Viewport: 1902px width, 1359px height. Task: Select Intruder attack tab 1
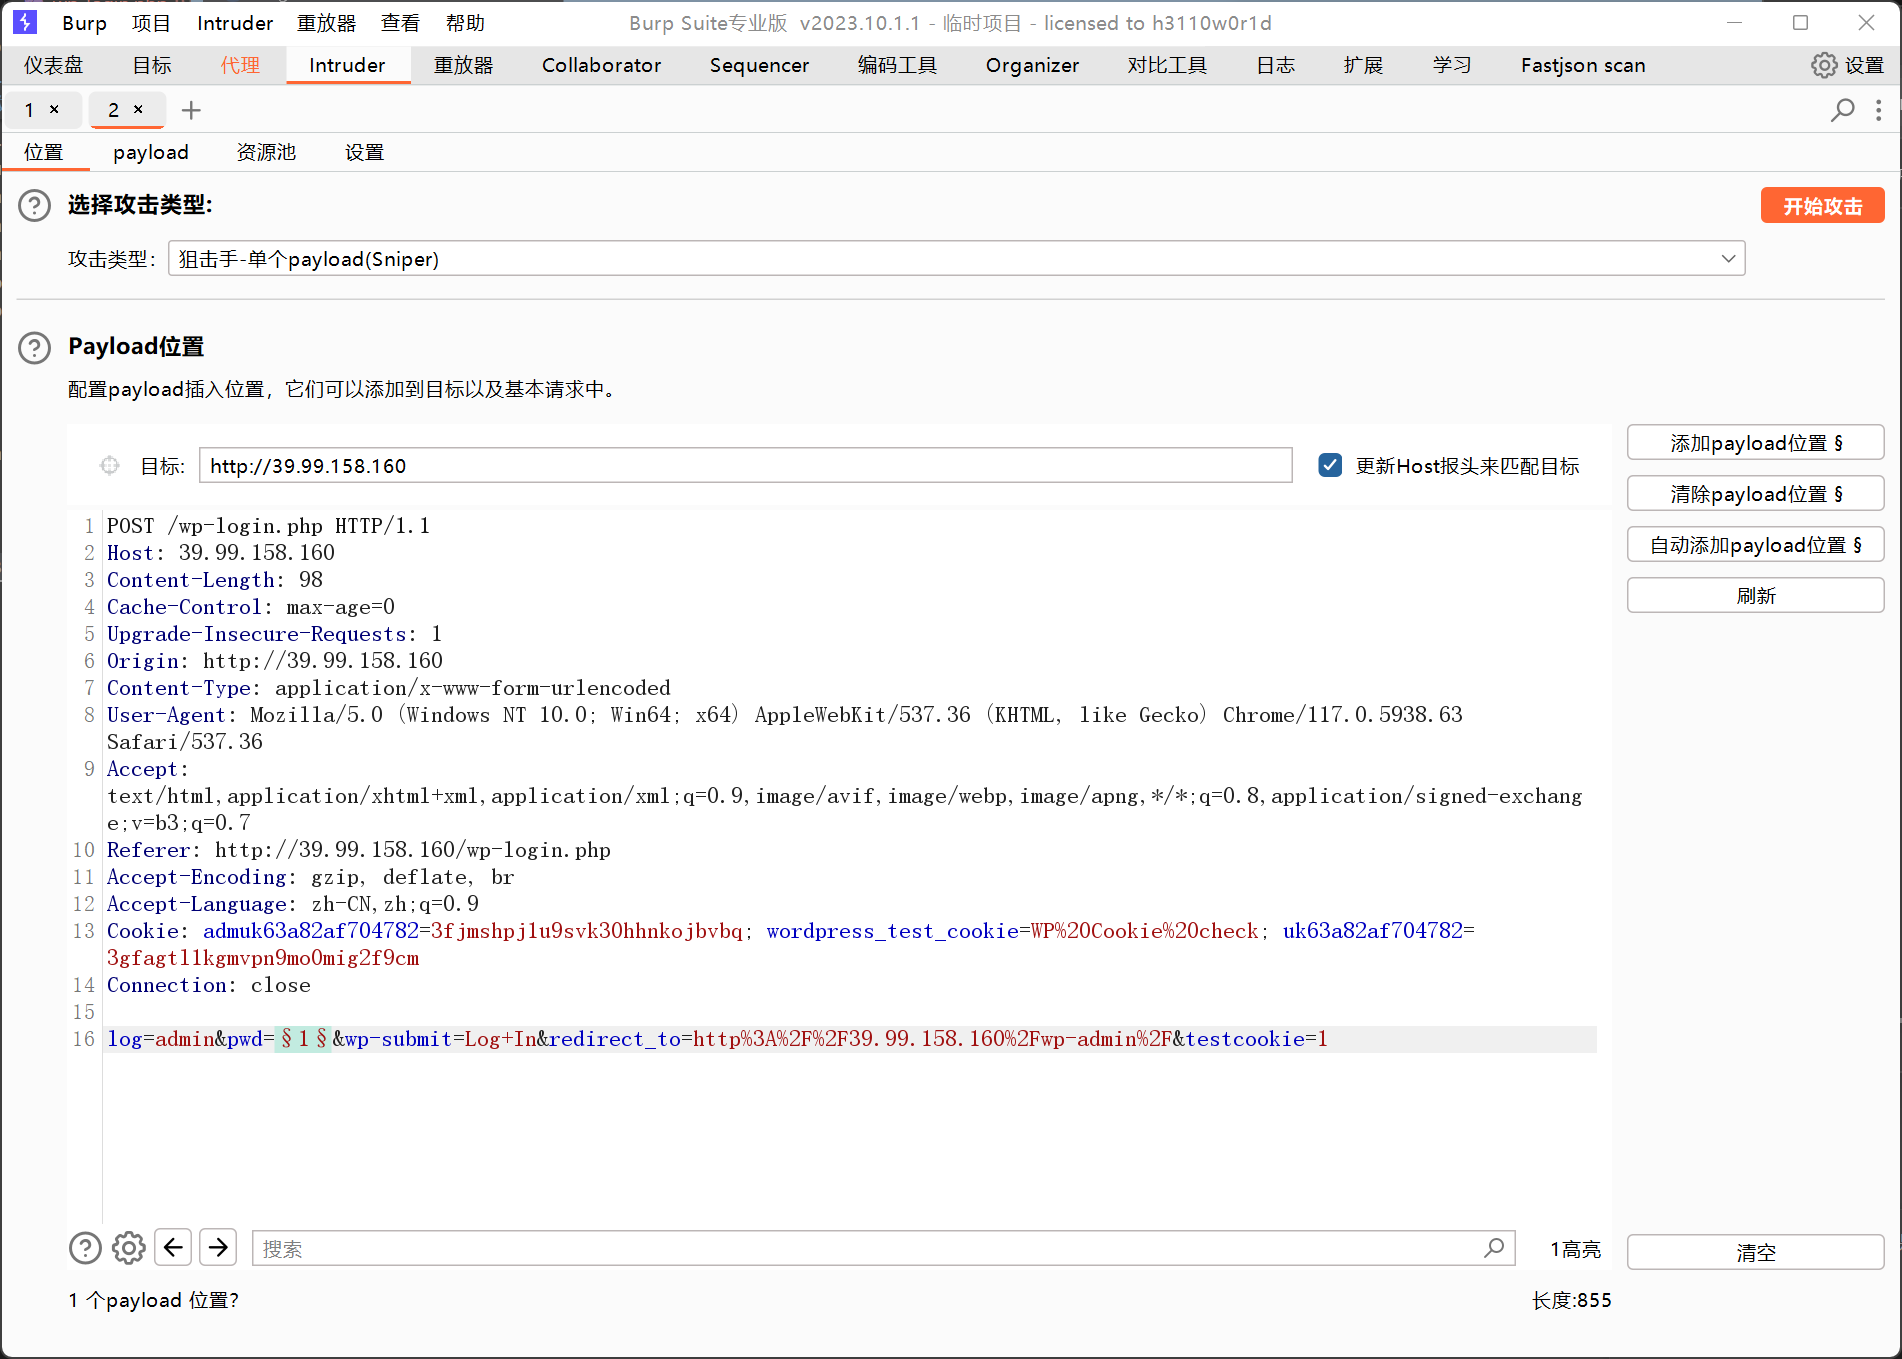[30, 109]
